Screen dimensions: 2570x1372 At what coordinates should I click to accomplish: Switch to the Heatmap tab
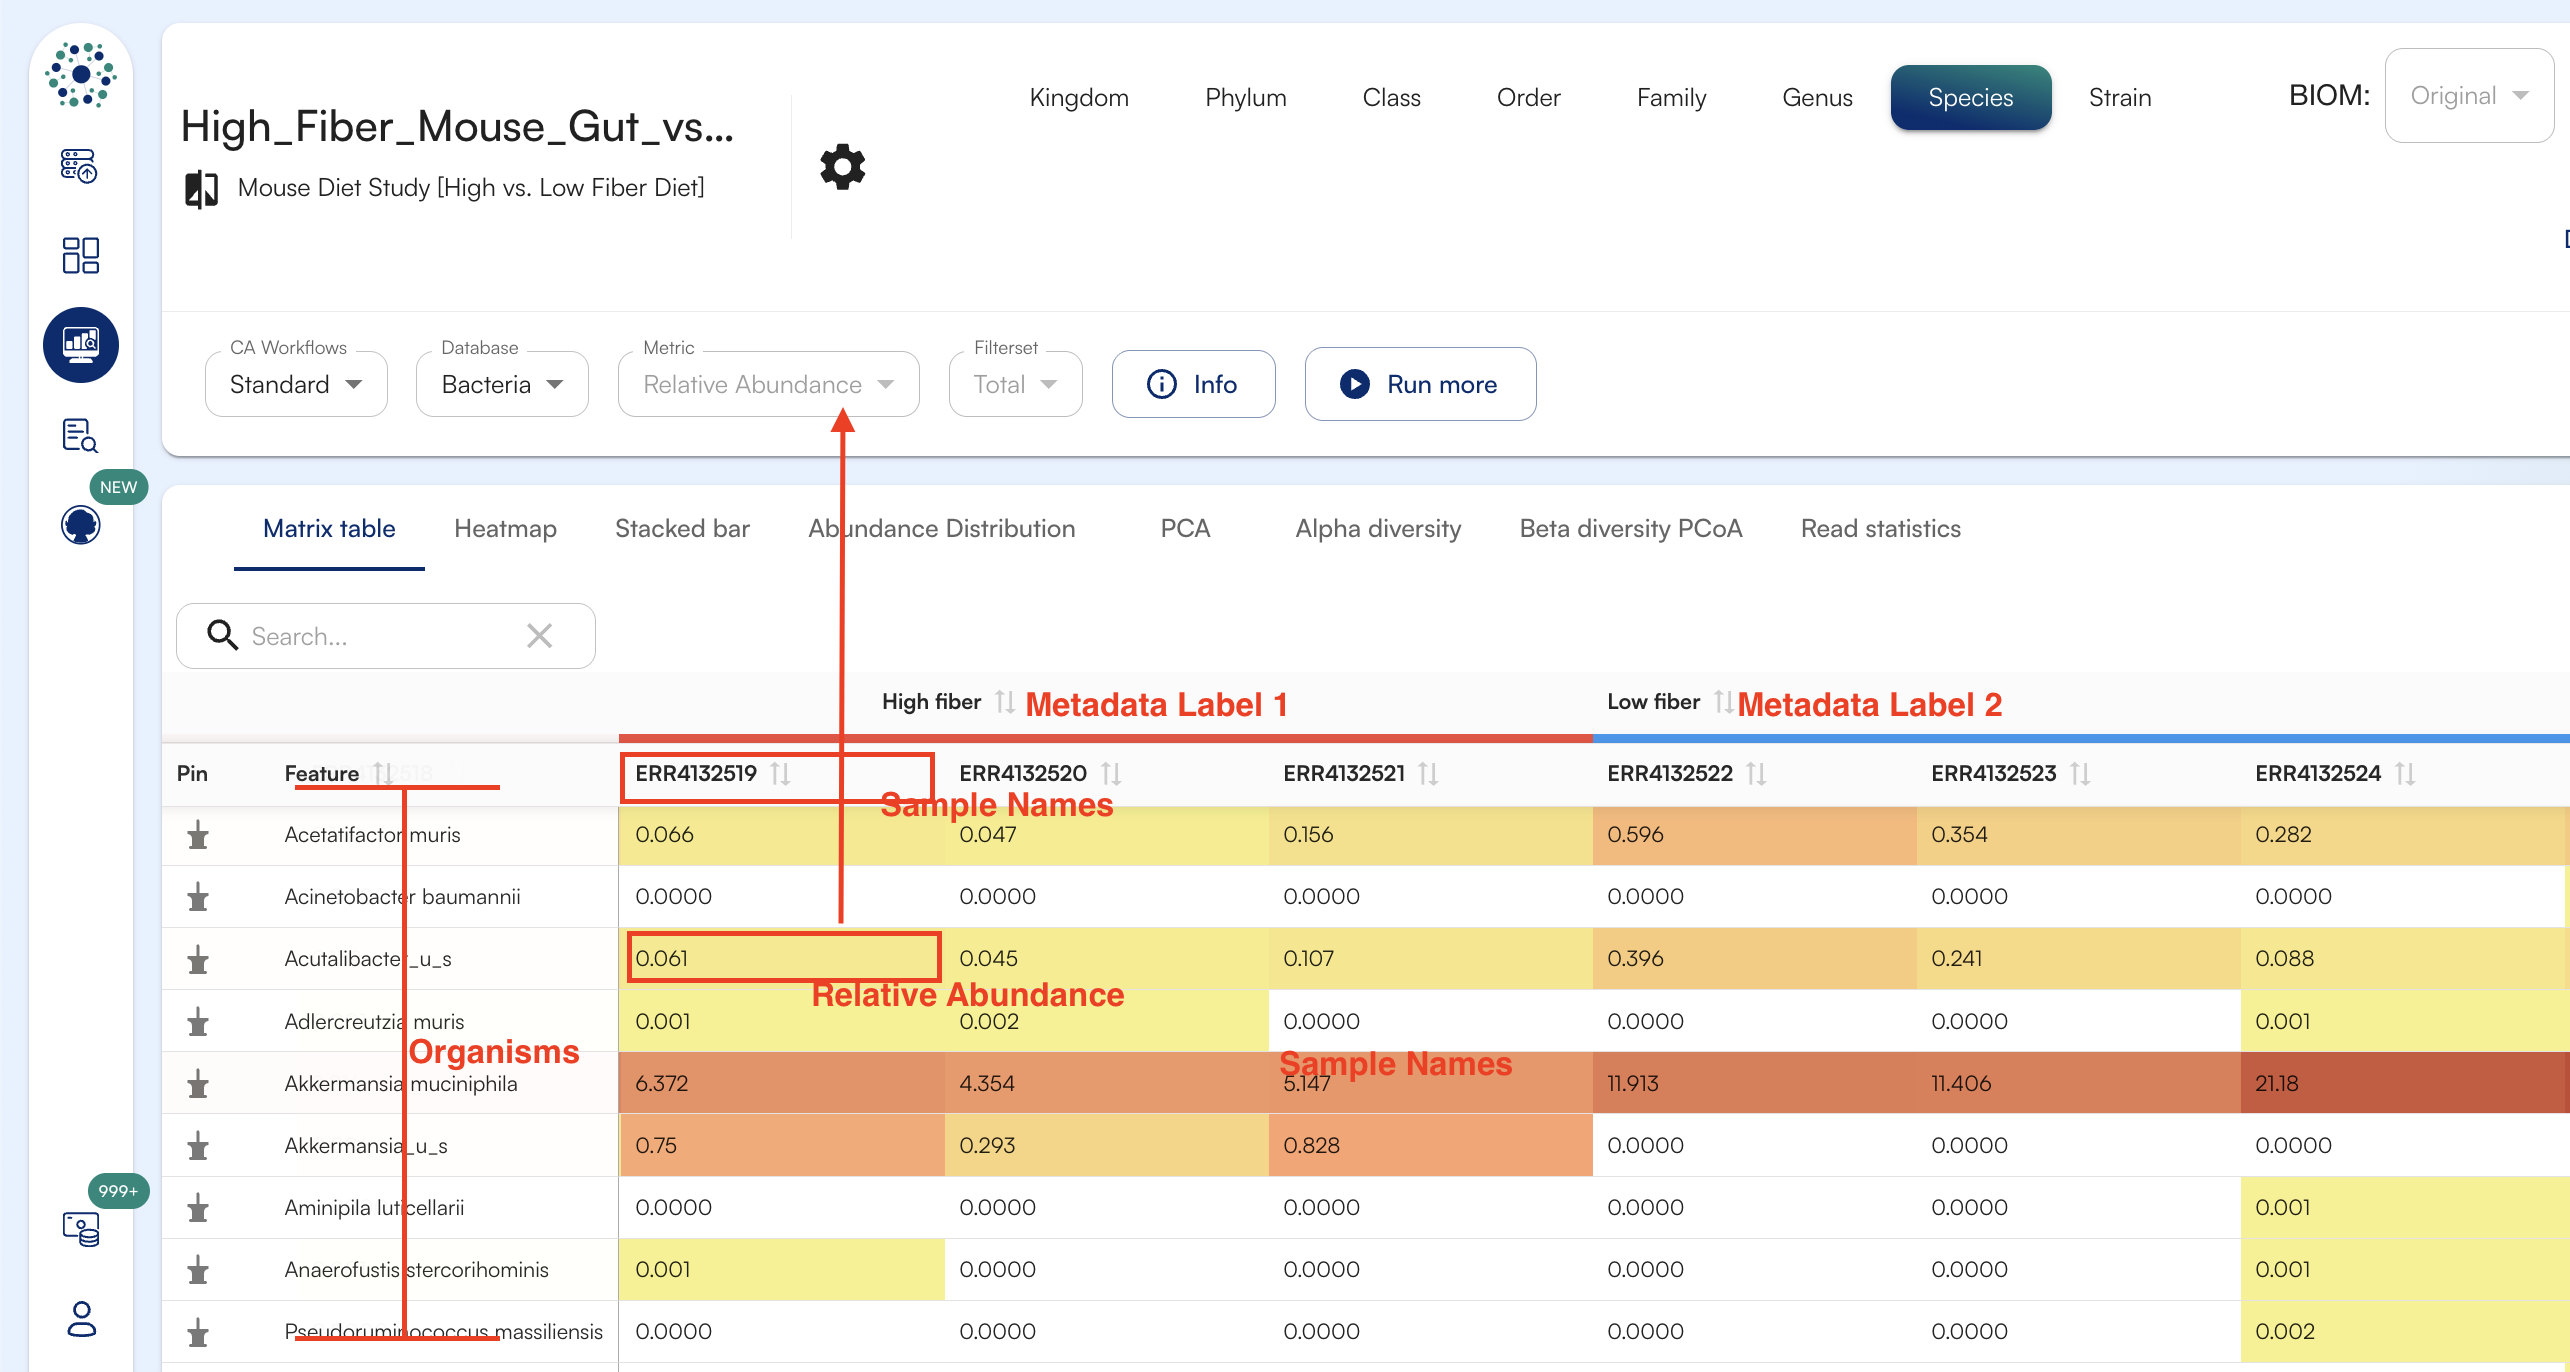coord(505,528)
